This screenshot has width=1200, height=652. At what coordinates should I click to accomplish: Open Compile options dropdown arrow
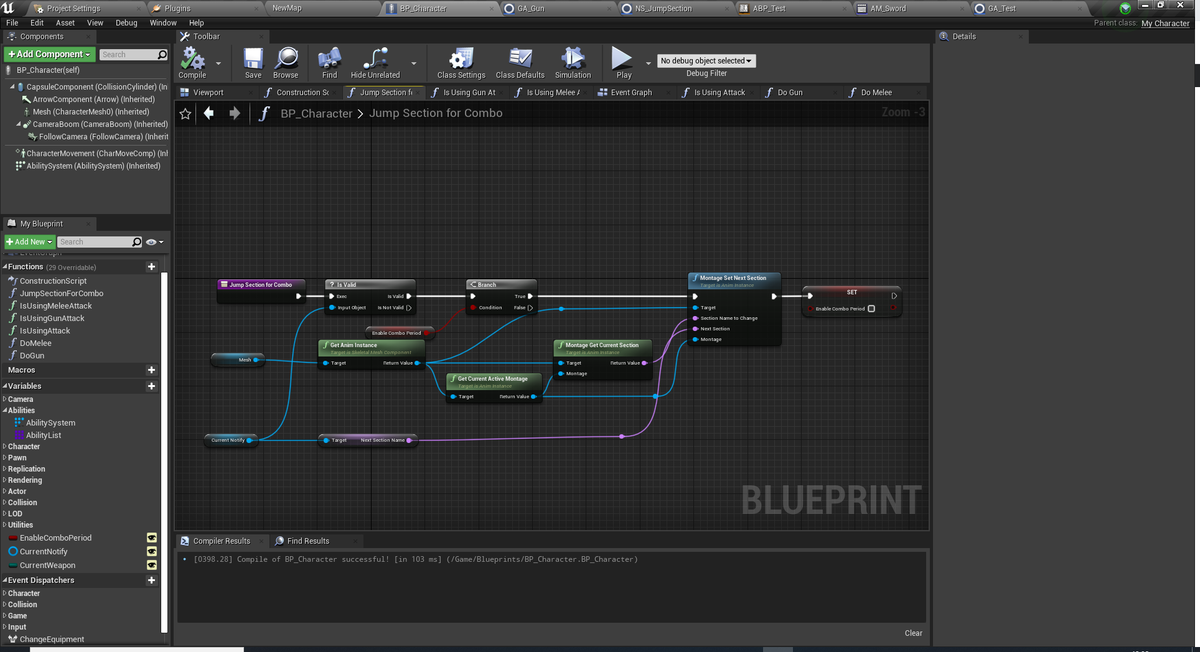218,62
